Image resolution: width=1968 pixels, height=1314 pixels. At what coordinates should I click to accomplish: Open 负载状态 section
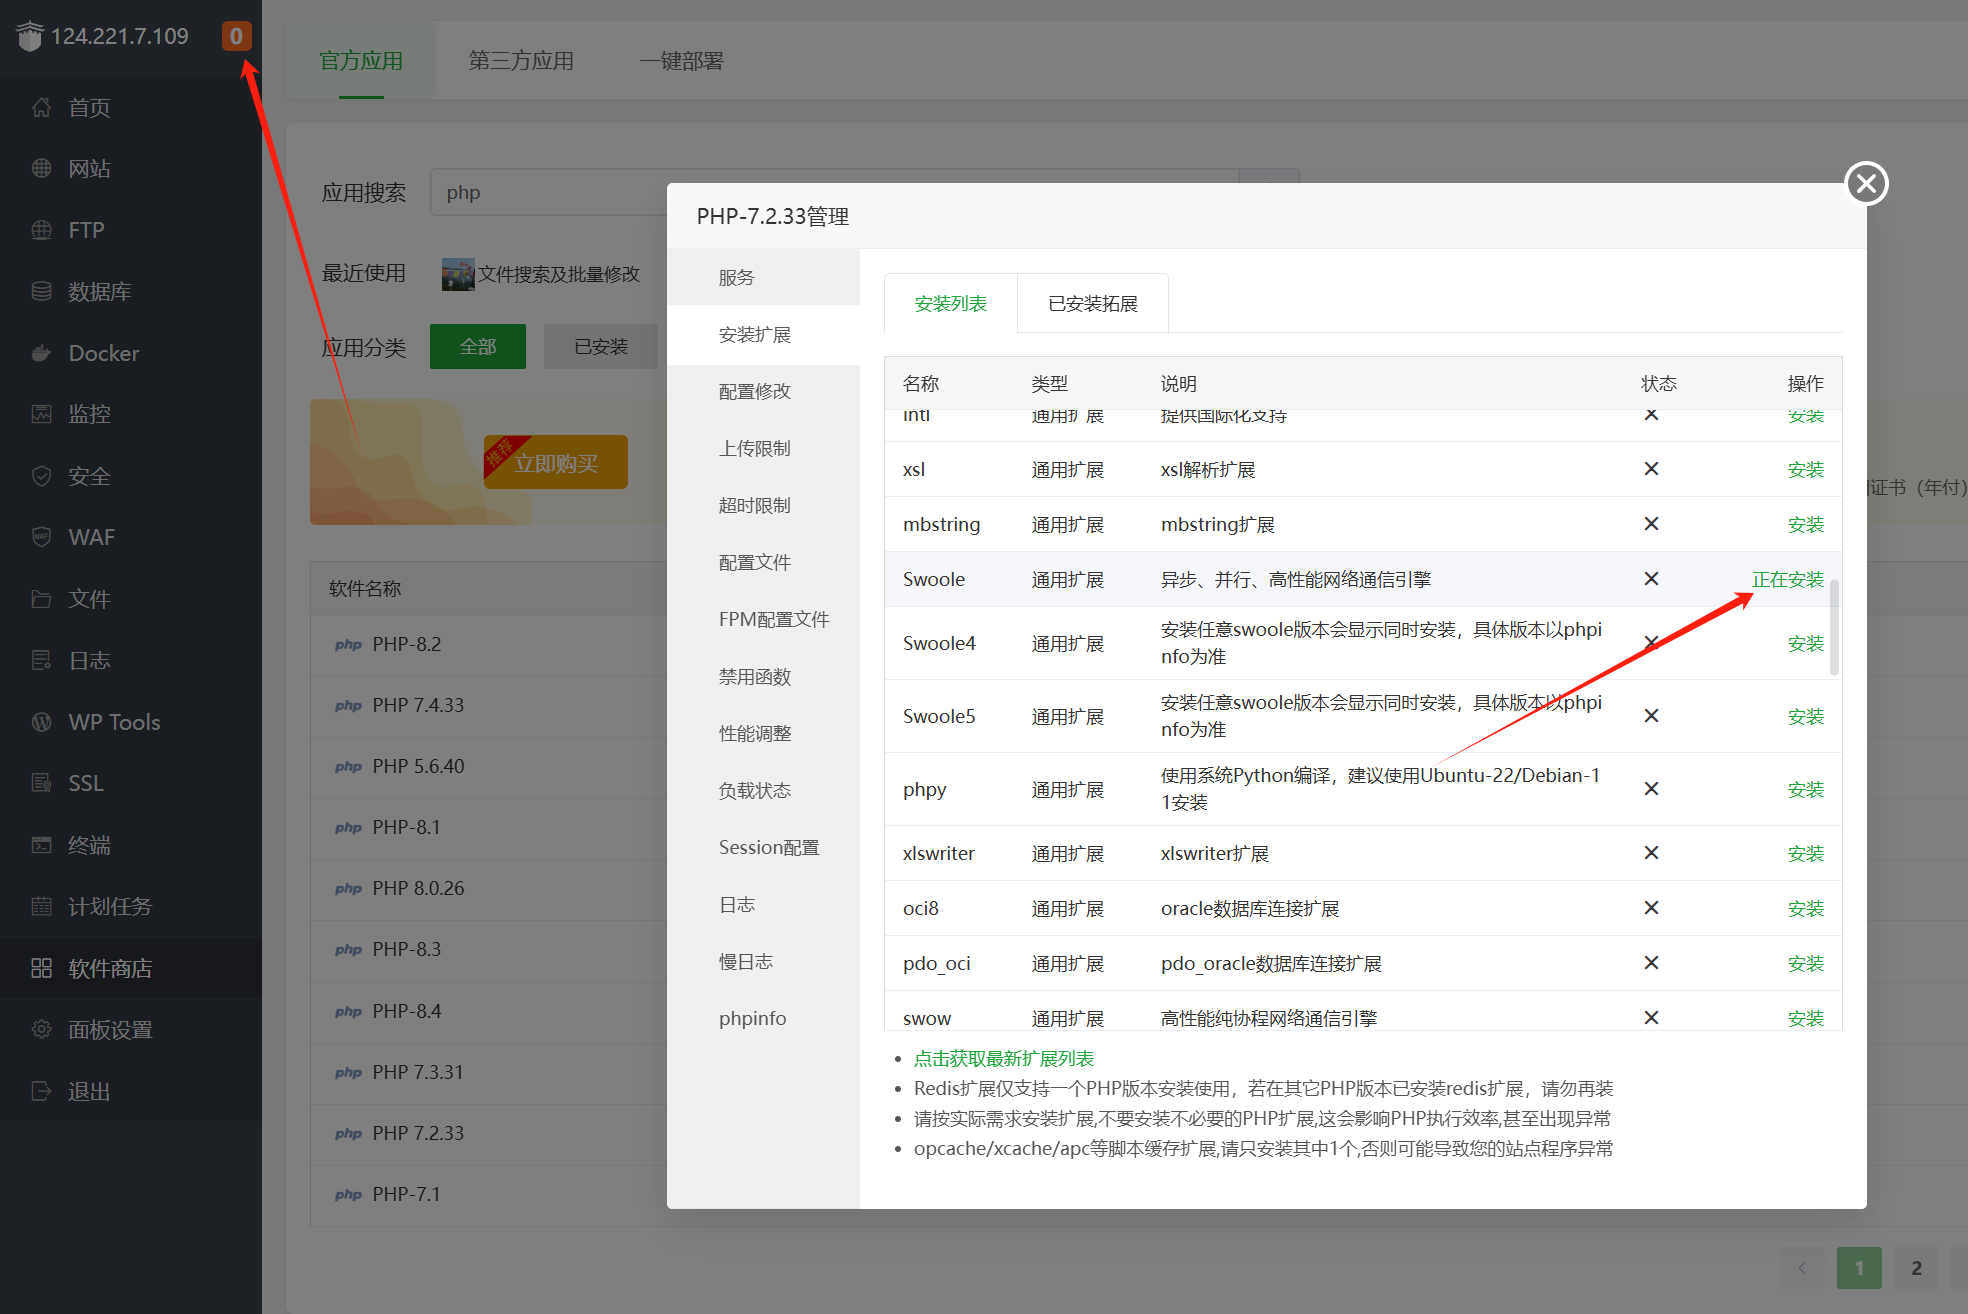click(763, 790)
